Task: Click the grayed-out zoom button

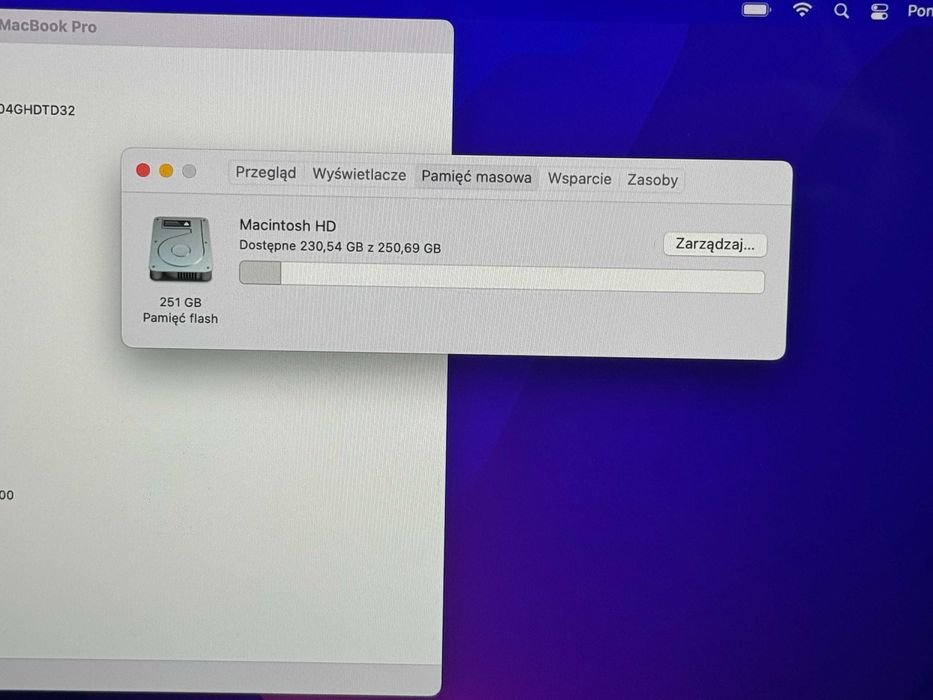Action: [x=189, y=171]
